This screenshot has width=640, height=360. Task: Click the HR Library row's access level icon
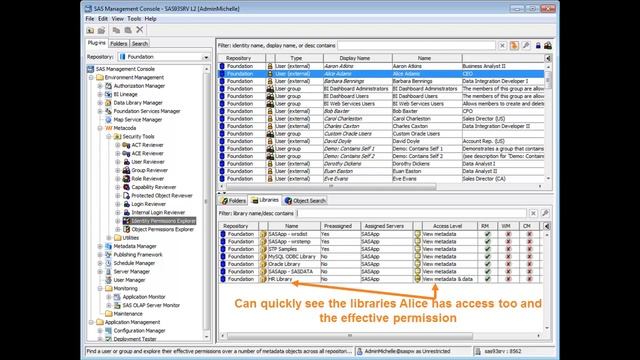418,279
